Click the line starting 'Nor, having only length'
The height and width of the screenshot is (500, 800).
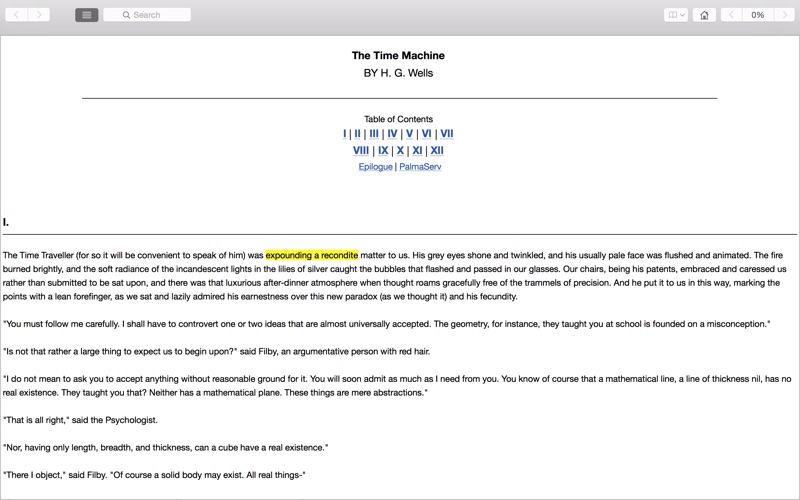[165, 447]
